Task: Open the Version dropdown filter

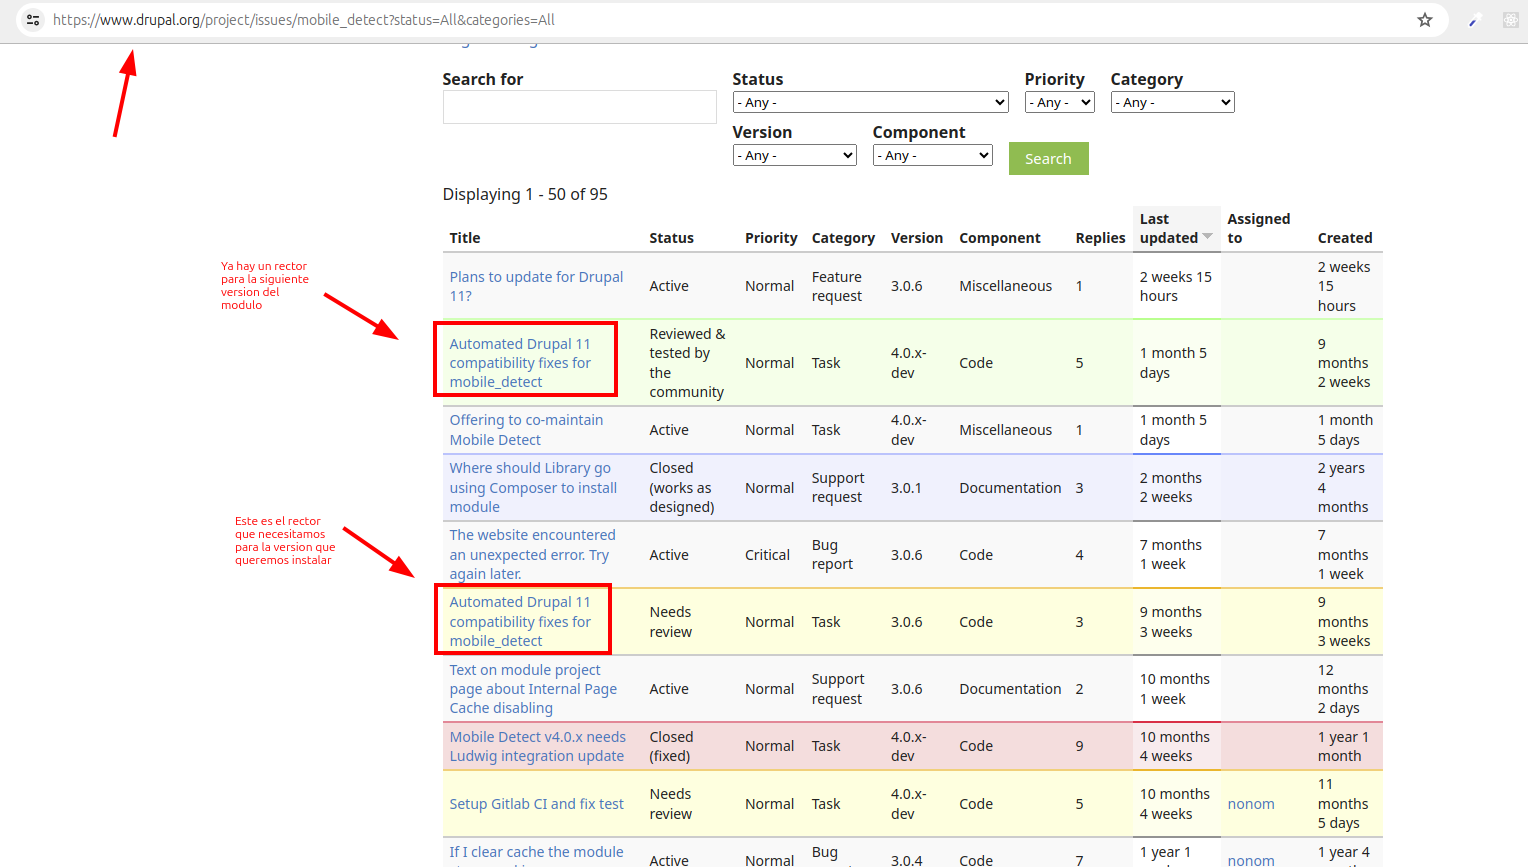Action: pyautogui.click(x=795, y=155)
